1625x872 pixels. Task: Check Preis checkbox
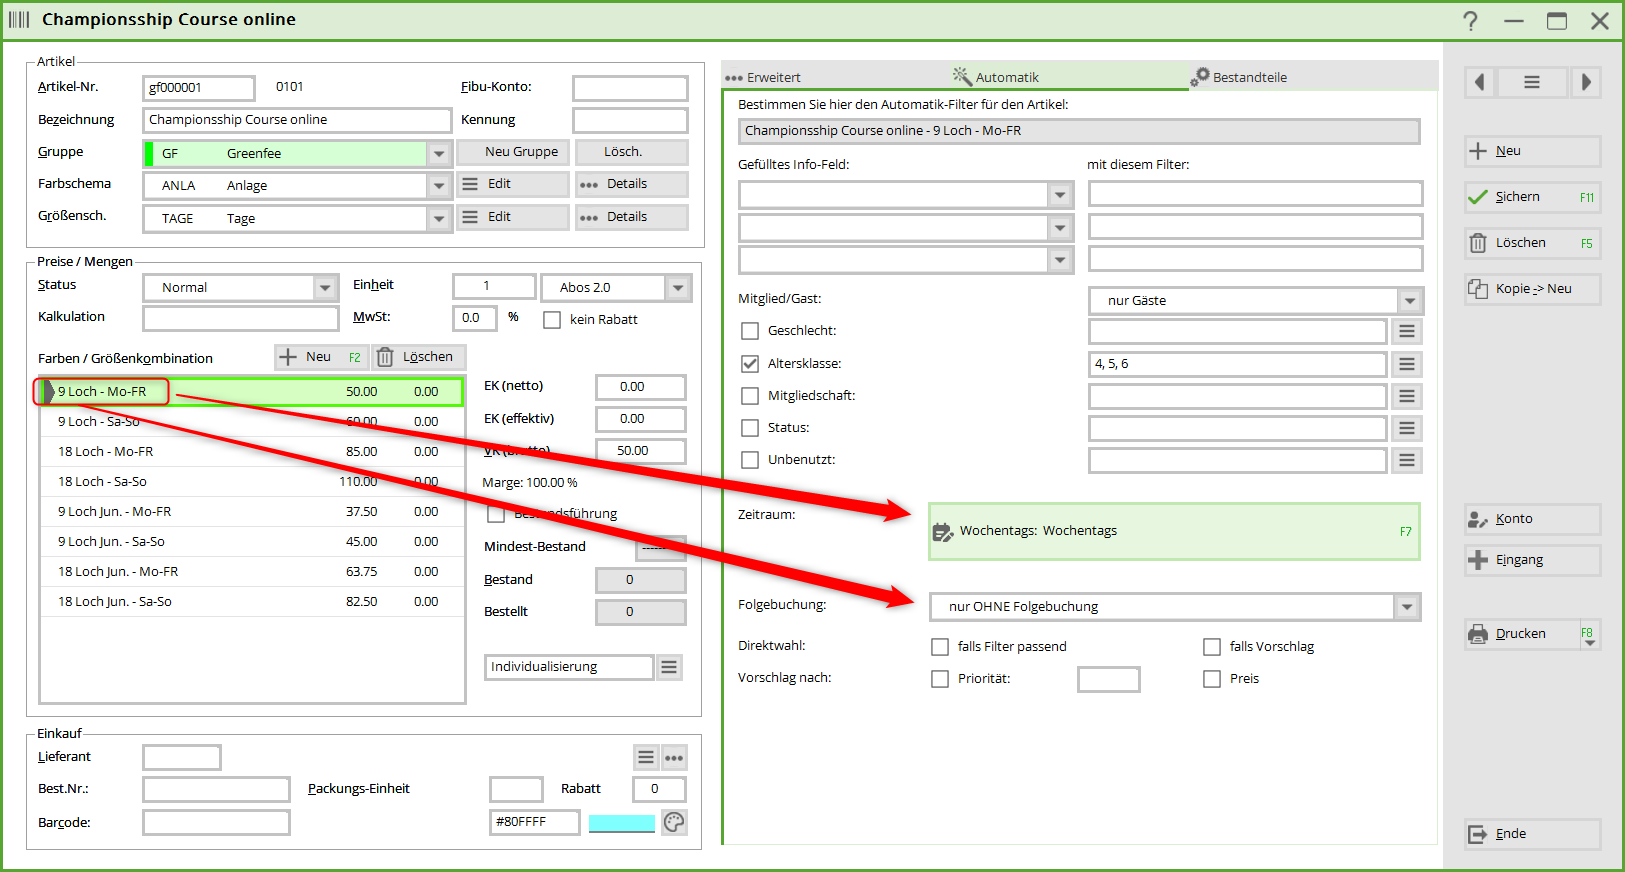click(x=1212, y=679)
